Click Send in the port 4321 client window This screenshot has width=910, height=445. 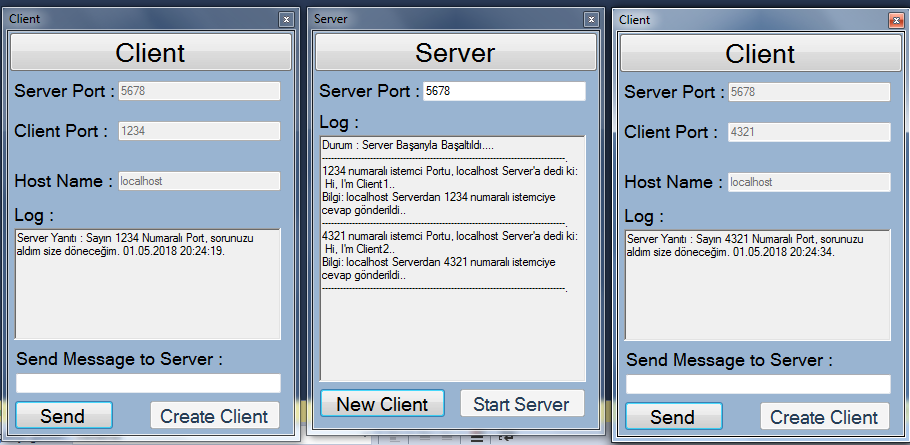[x=673, y=417]
